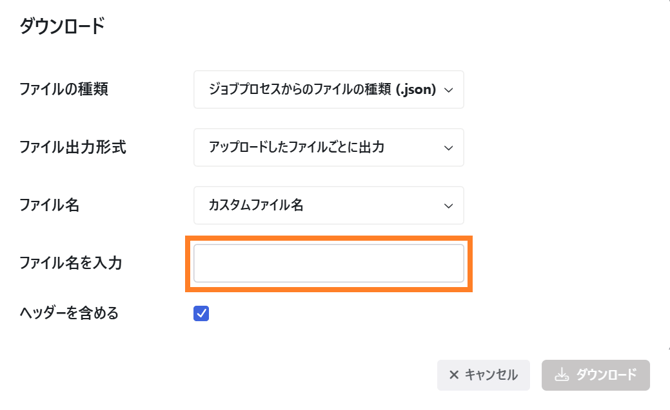Select the ジョブプロセスからのファイルの種類 (.json) option text
Screen dimensions: 670x410
321,90
